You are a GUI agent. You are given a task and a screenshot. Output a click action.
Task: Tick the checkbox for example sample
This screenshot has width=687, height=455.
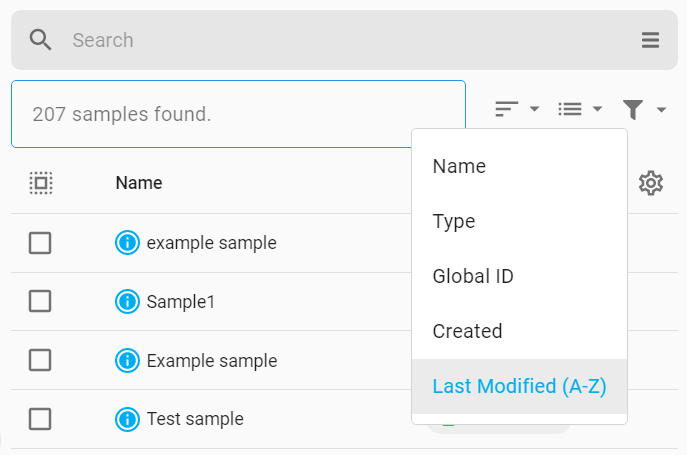point(40,243)
